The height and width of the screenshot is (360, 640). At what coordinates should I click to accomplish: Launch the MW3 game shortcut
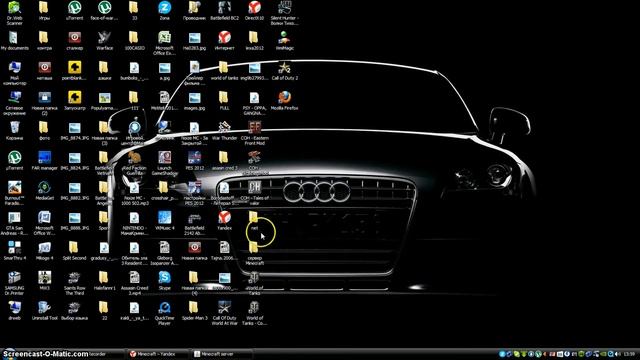point(44,281)
